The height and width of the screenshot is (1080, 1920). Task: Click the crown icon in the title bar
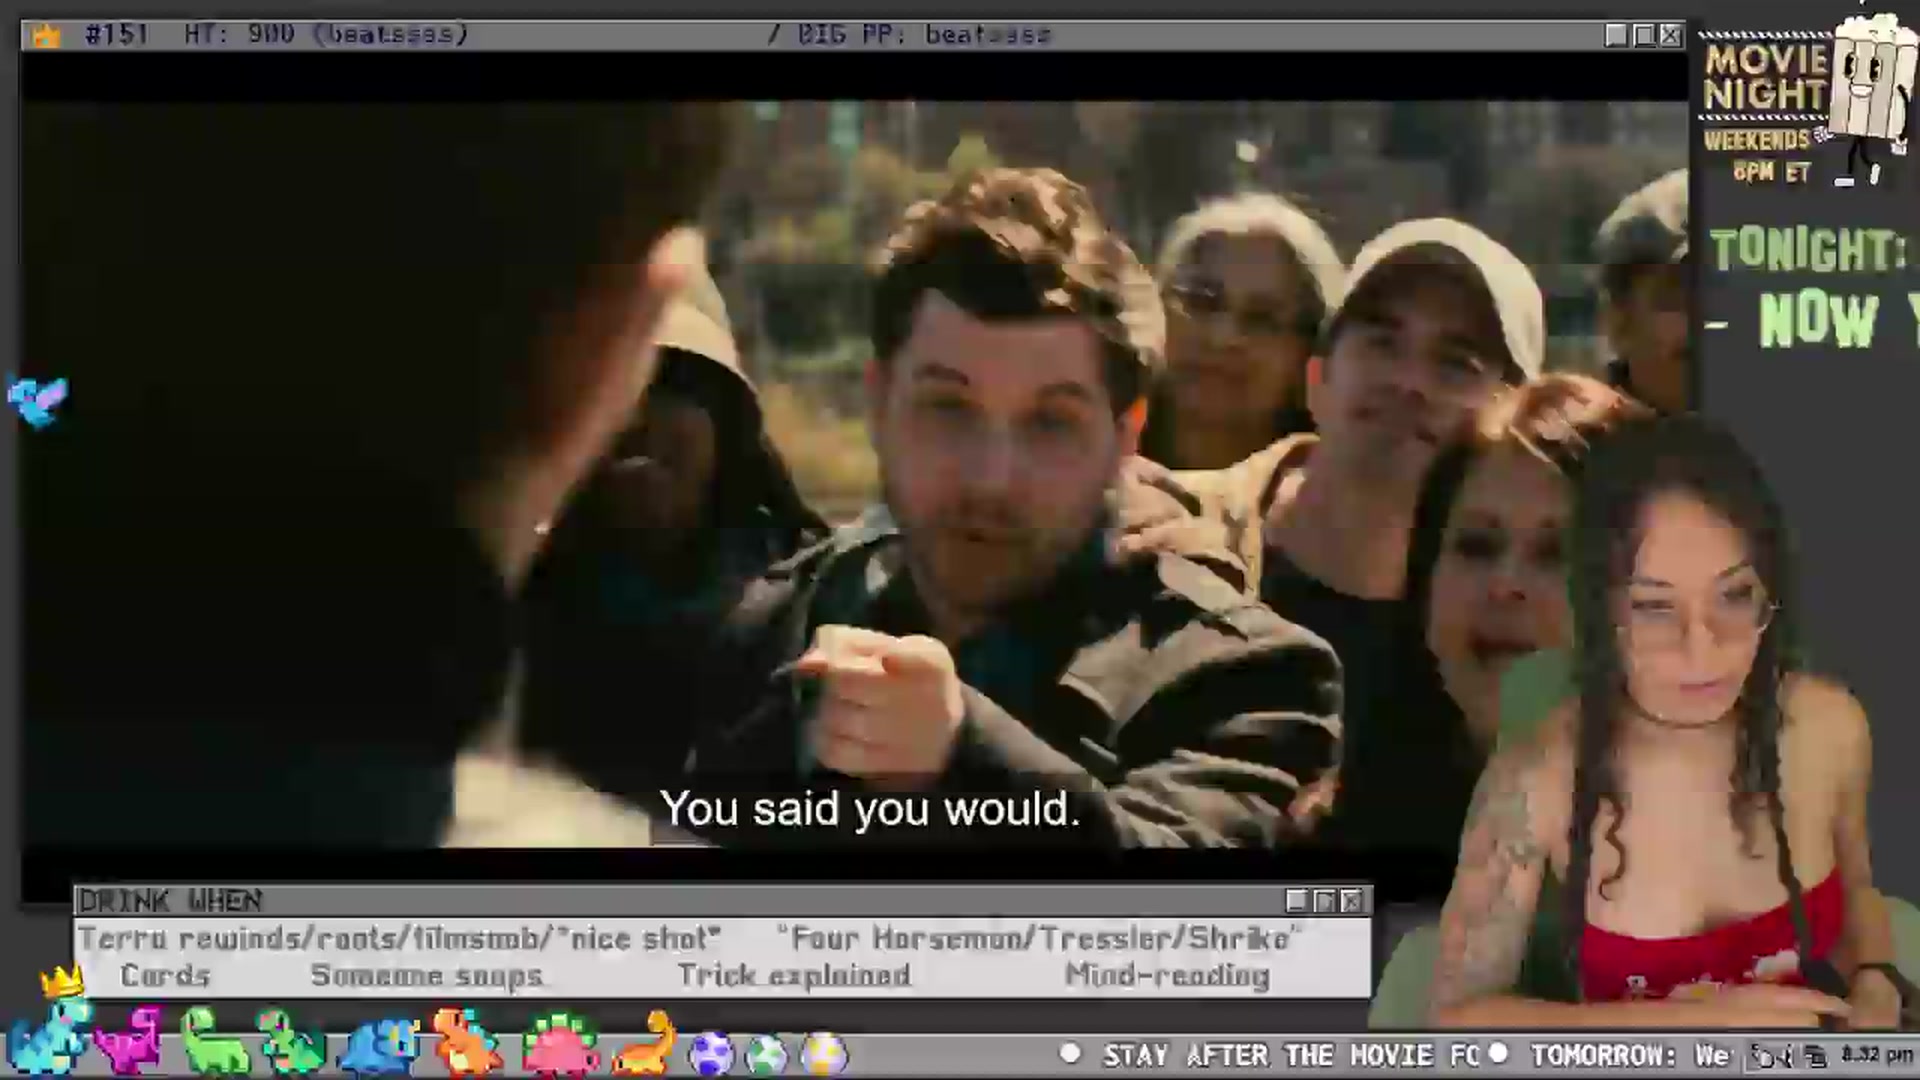[x=46, y=36]
